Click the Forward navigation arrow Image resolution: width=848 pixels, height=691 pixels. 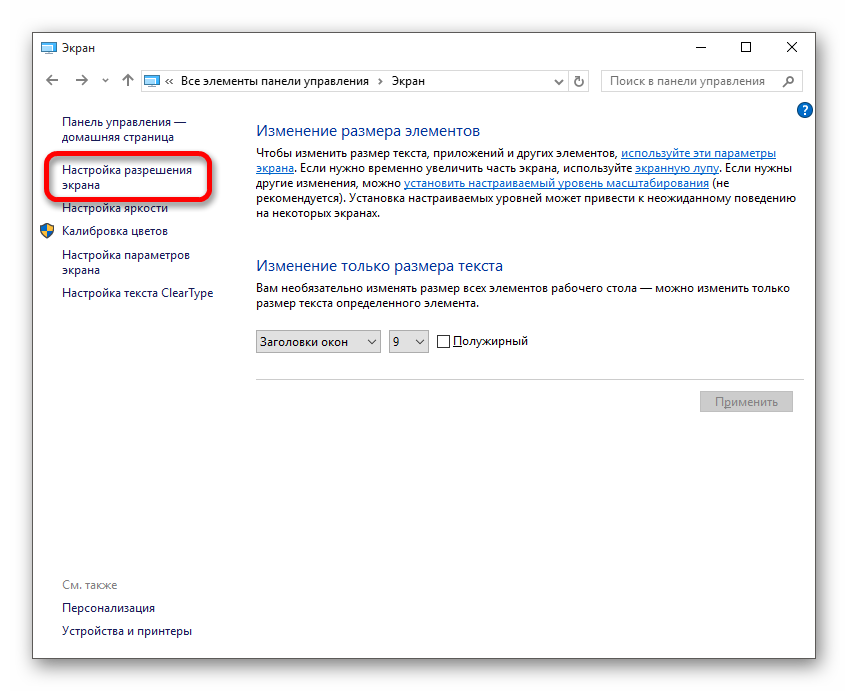coord(82,81)
